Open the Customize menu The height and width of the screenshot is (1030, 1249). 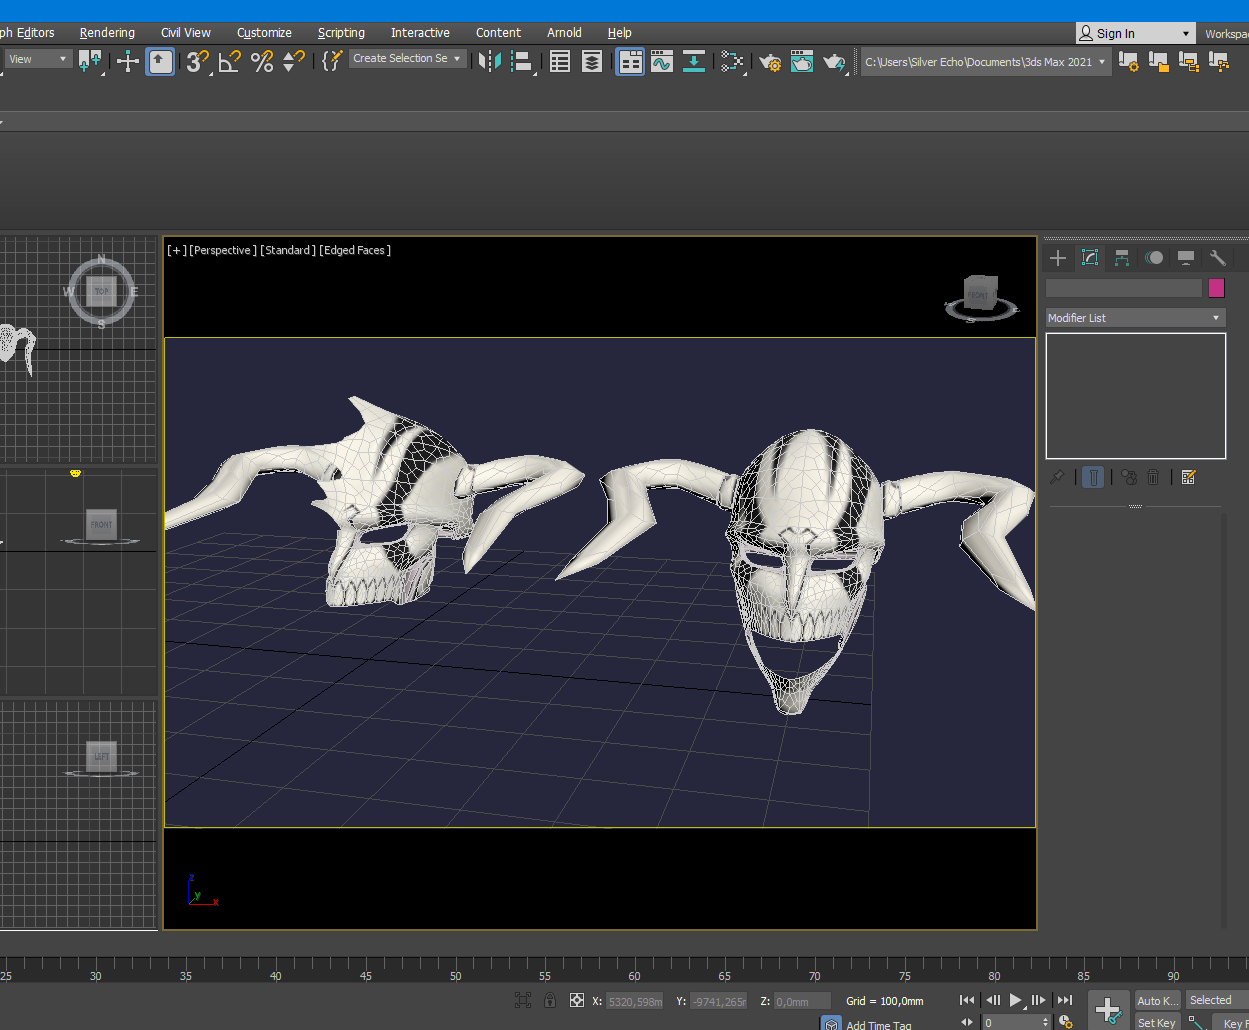click(x=264, y=33)
